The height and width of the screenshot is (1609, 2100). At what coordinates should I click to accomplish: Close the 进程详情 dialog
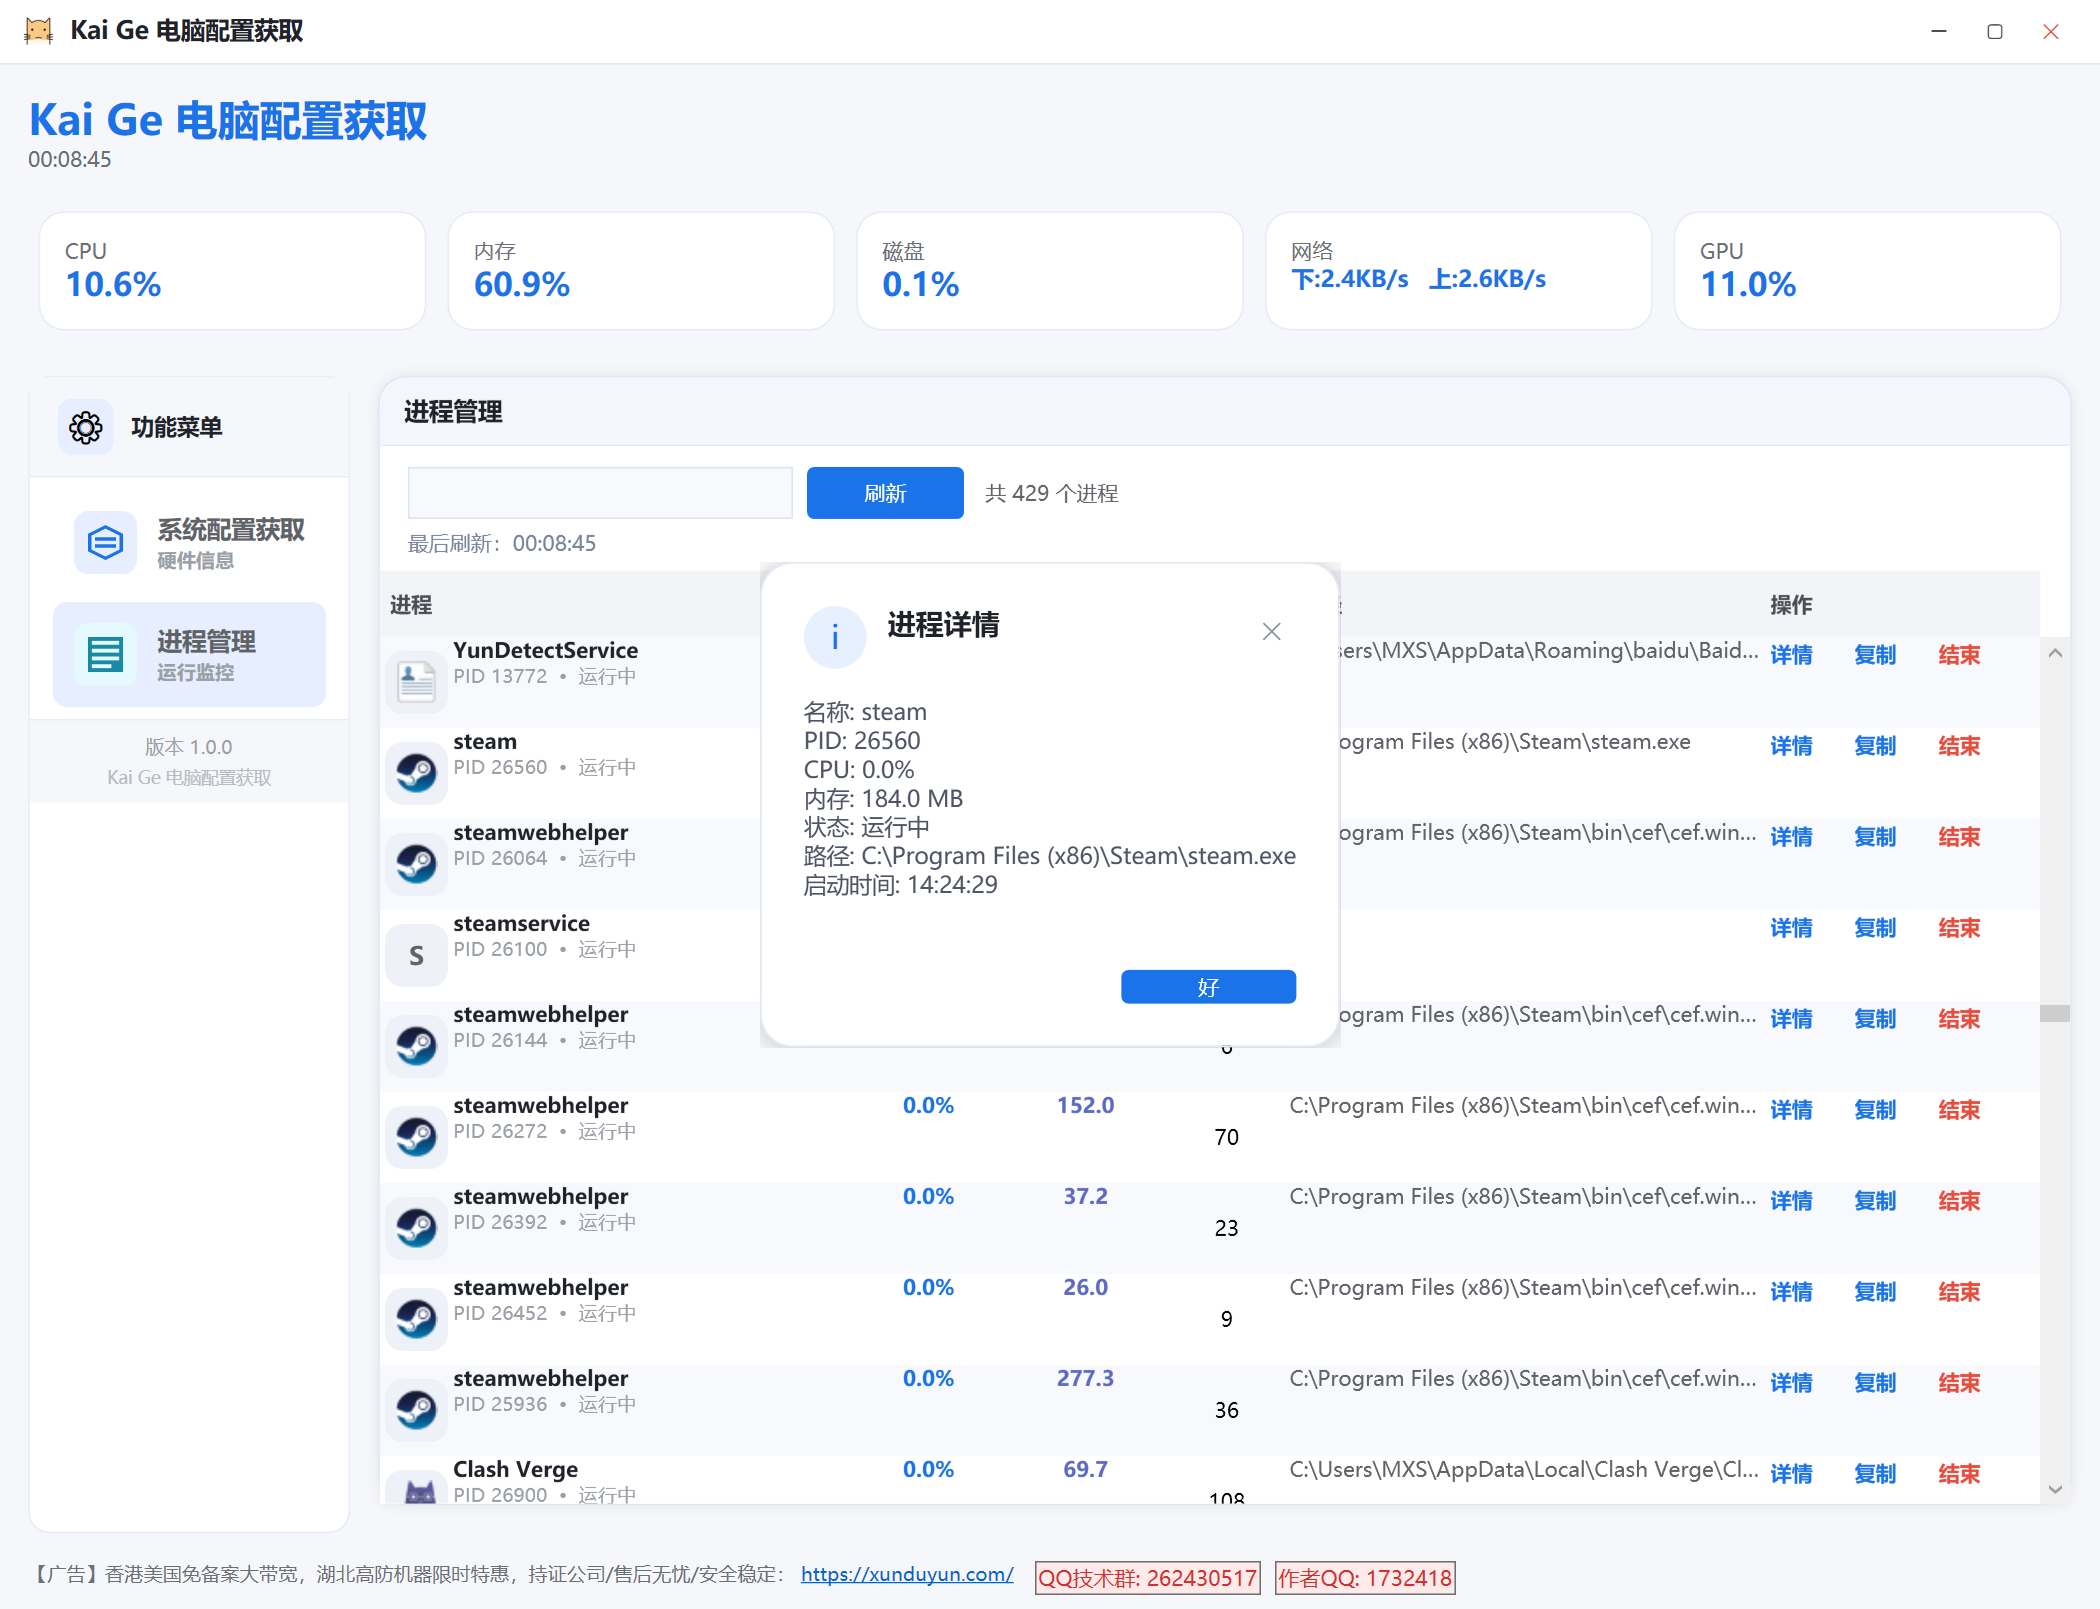[x=1271, y=631]
